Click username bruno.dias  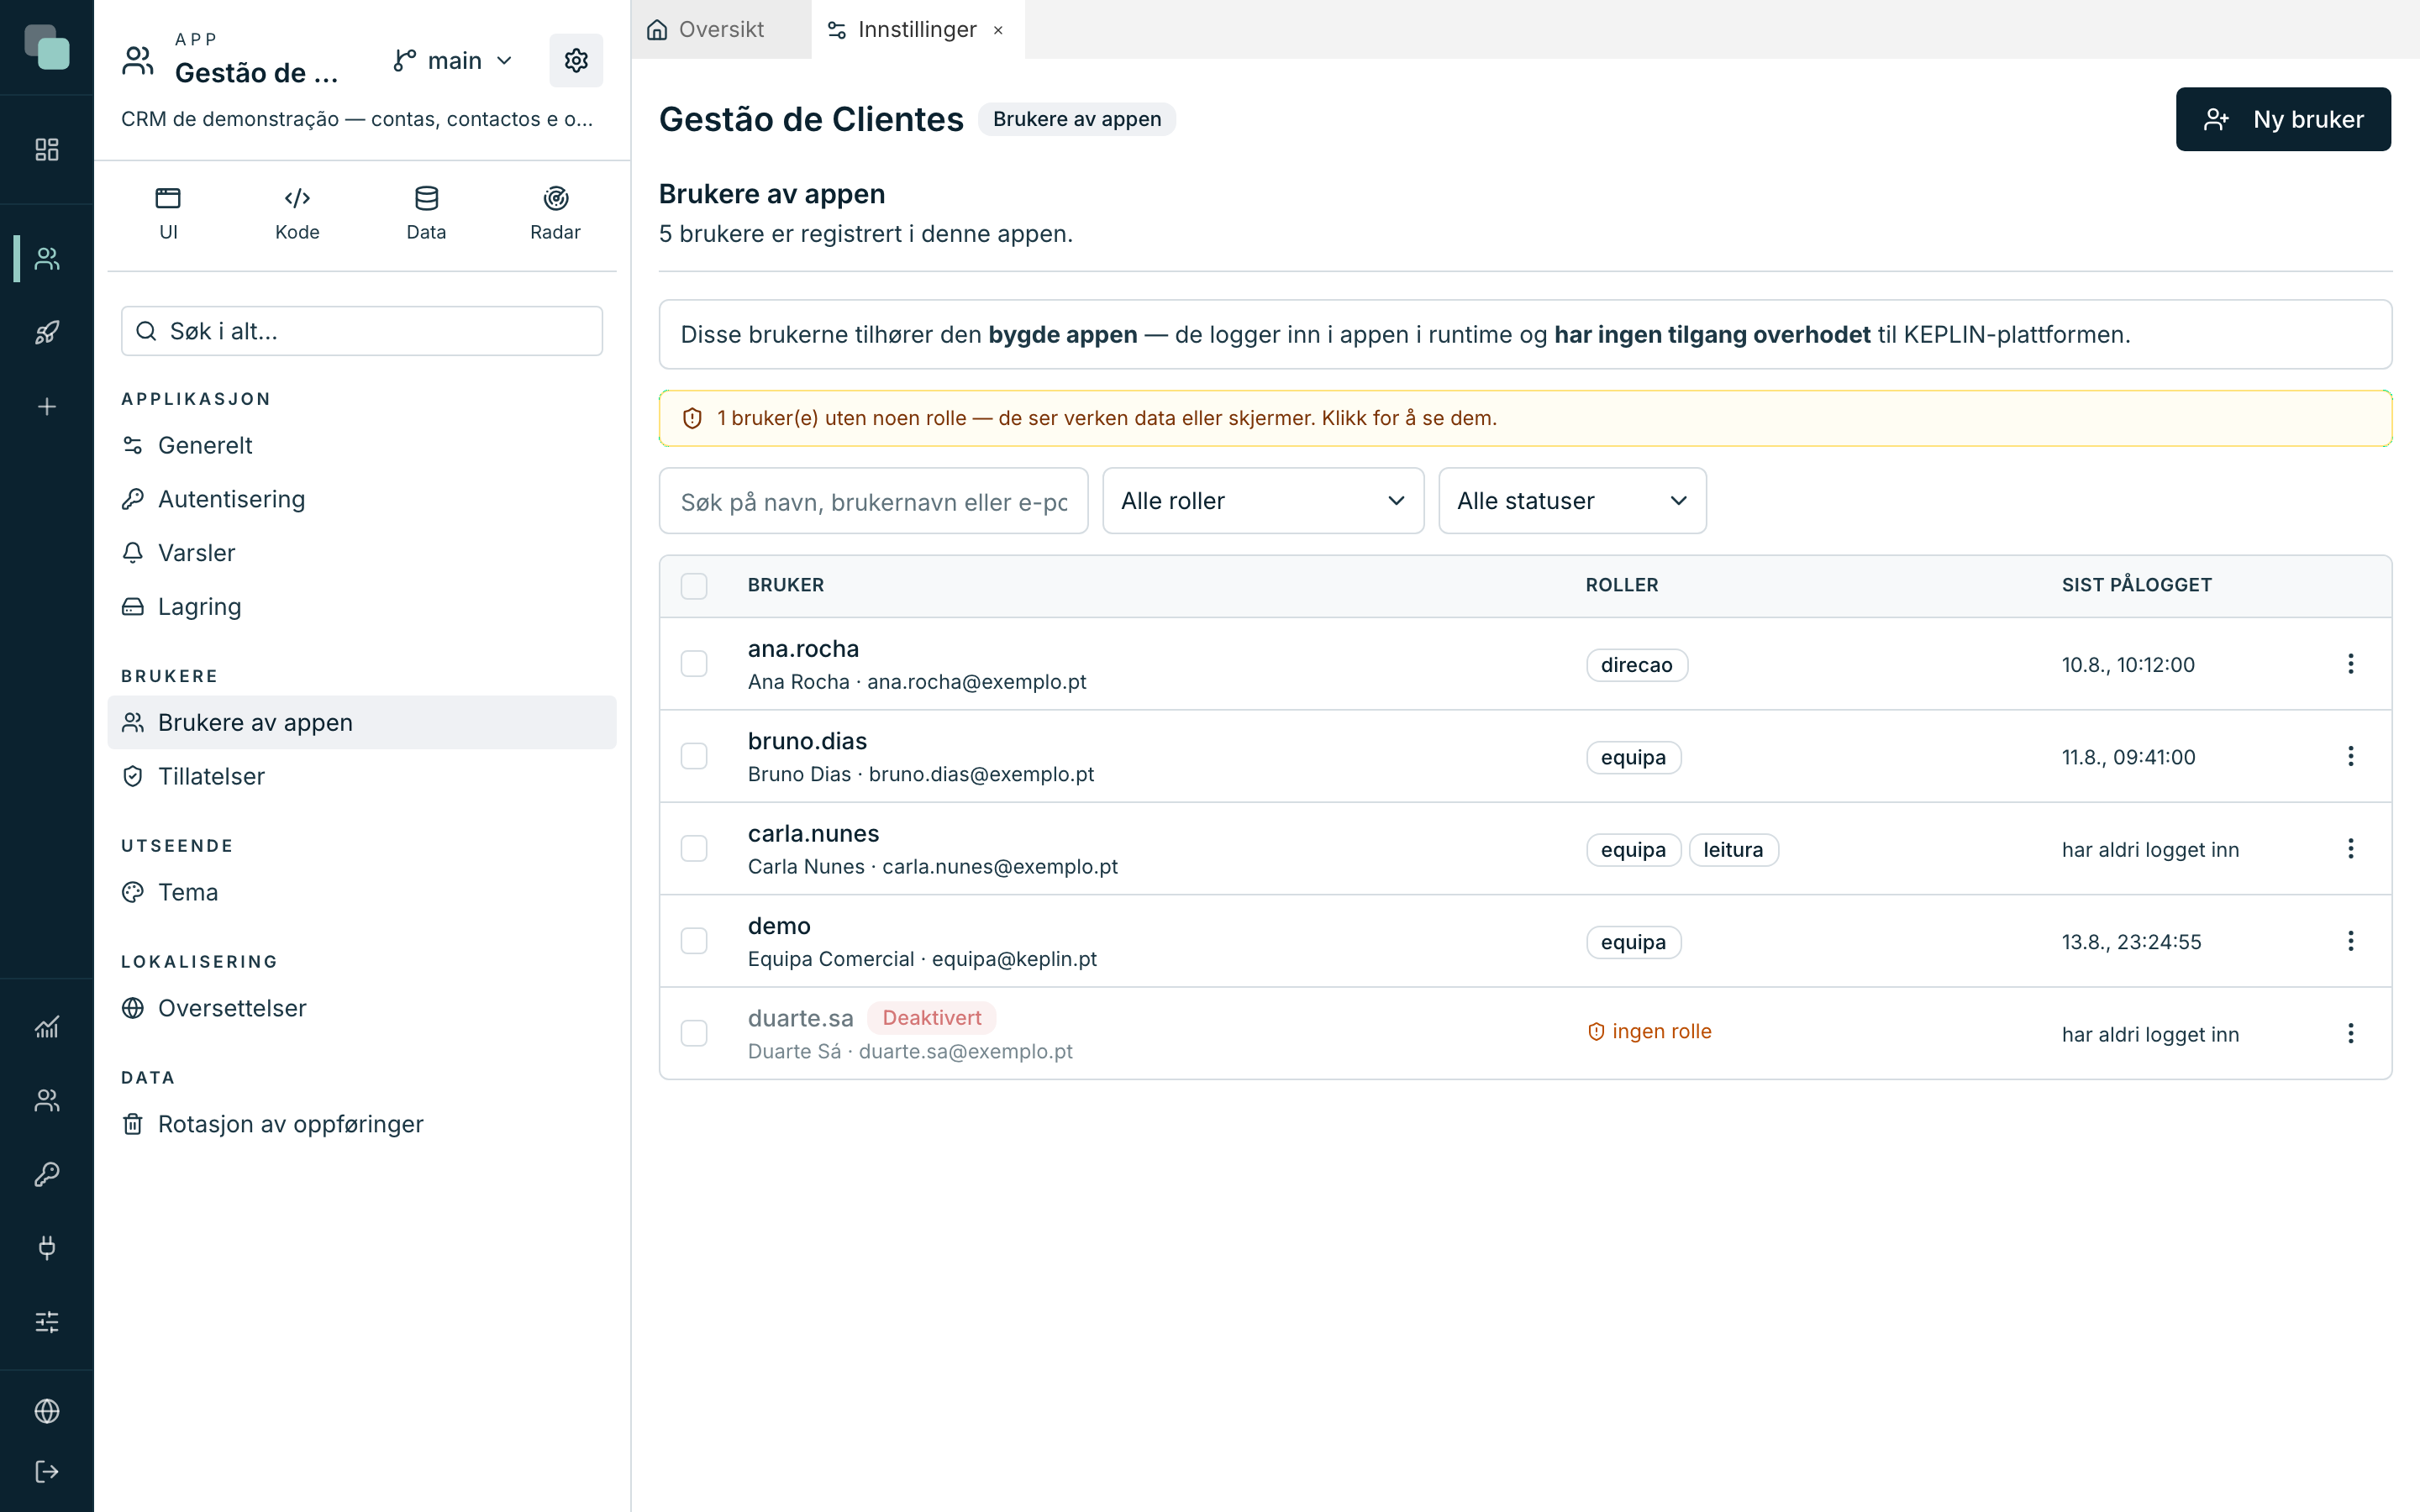pyautogui.click(x=807, y=741)
